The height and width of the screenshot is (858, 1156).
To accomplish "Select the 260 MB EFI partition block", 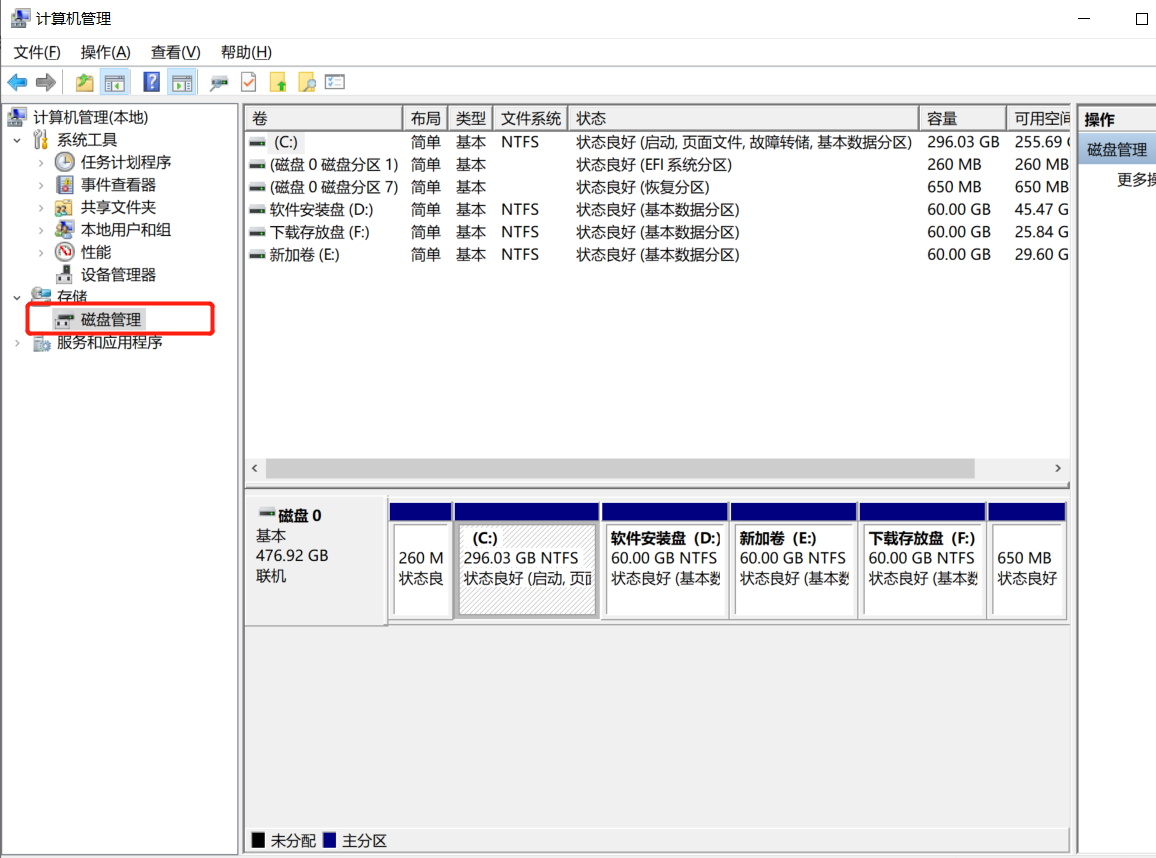I will click(420, 562).
